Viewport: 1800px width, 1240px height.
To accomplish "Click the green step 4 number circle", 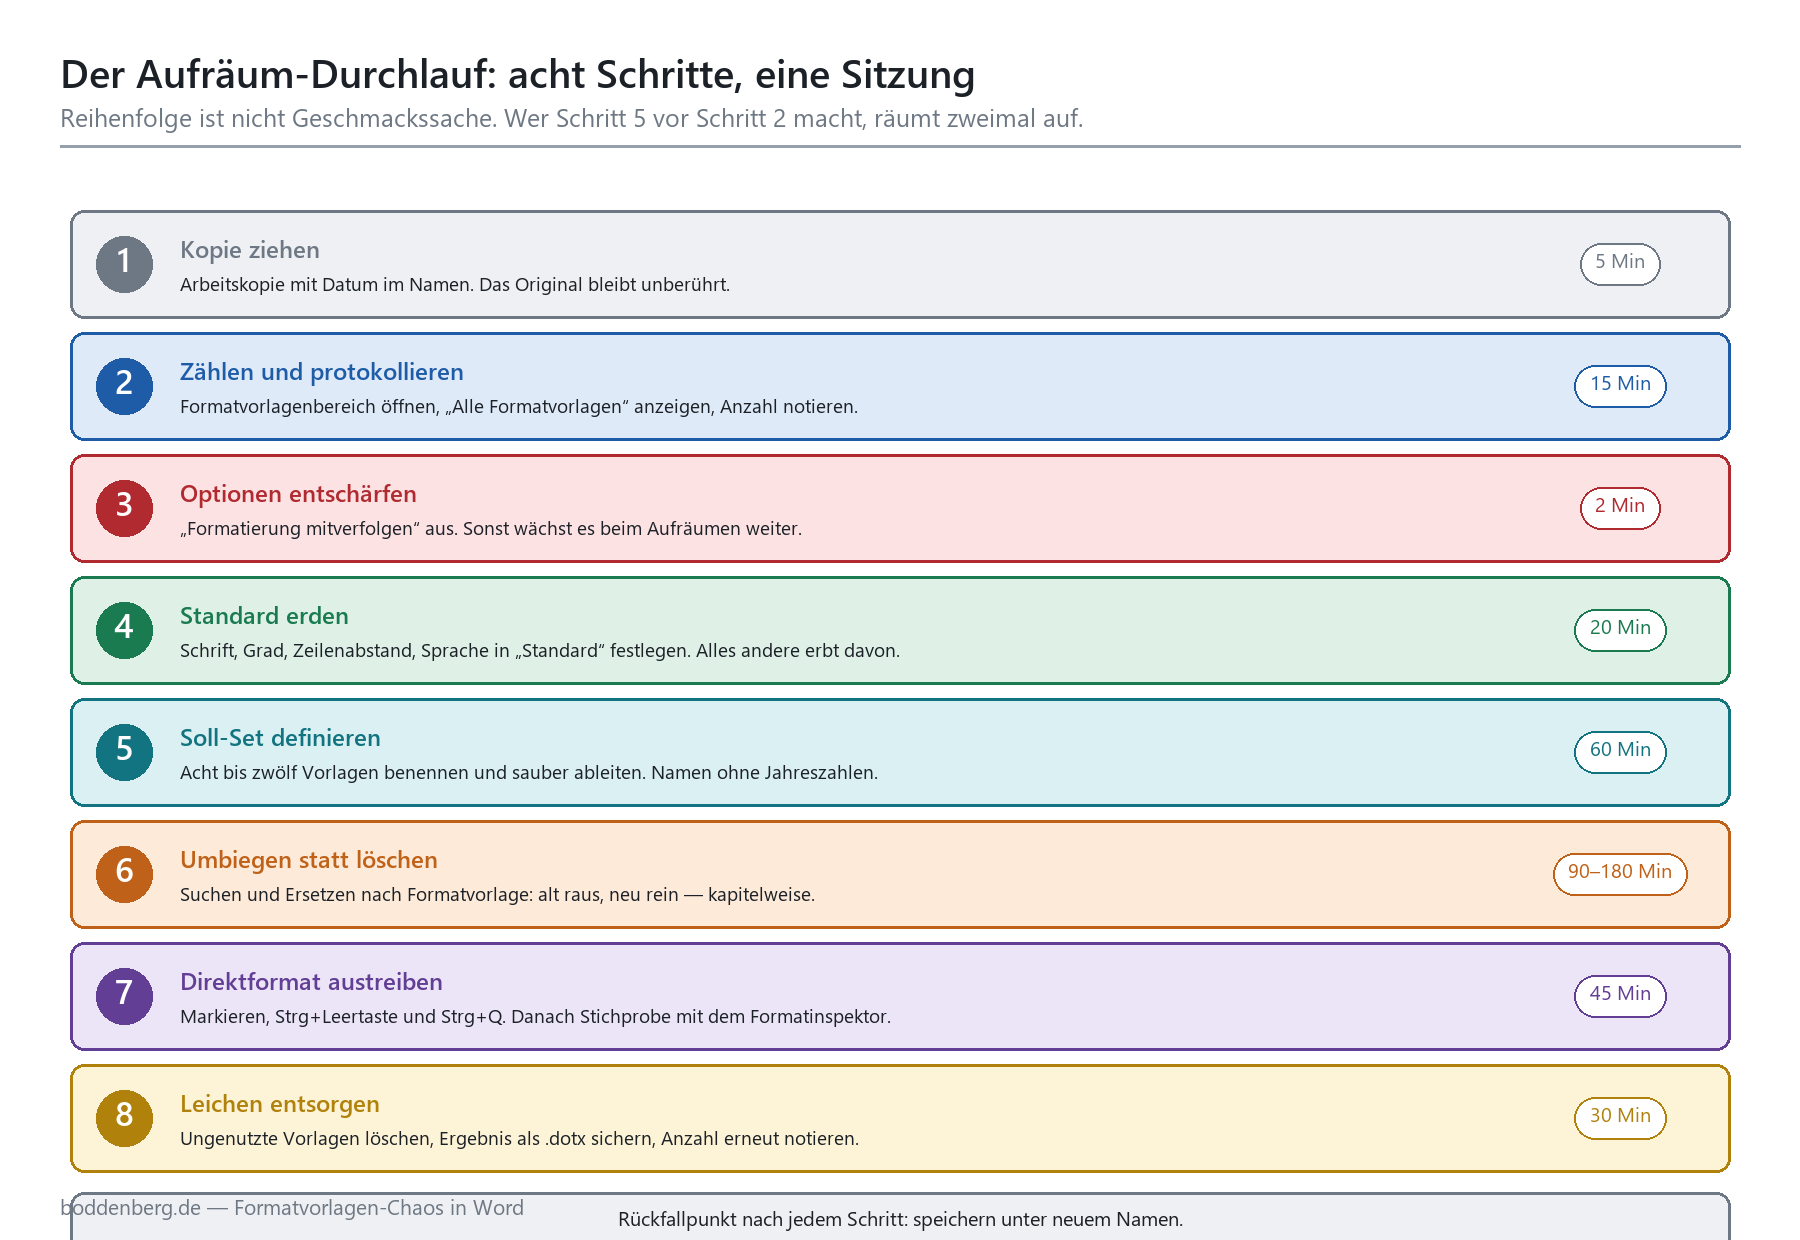I will [124, 631].
